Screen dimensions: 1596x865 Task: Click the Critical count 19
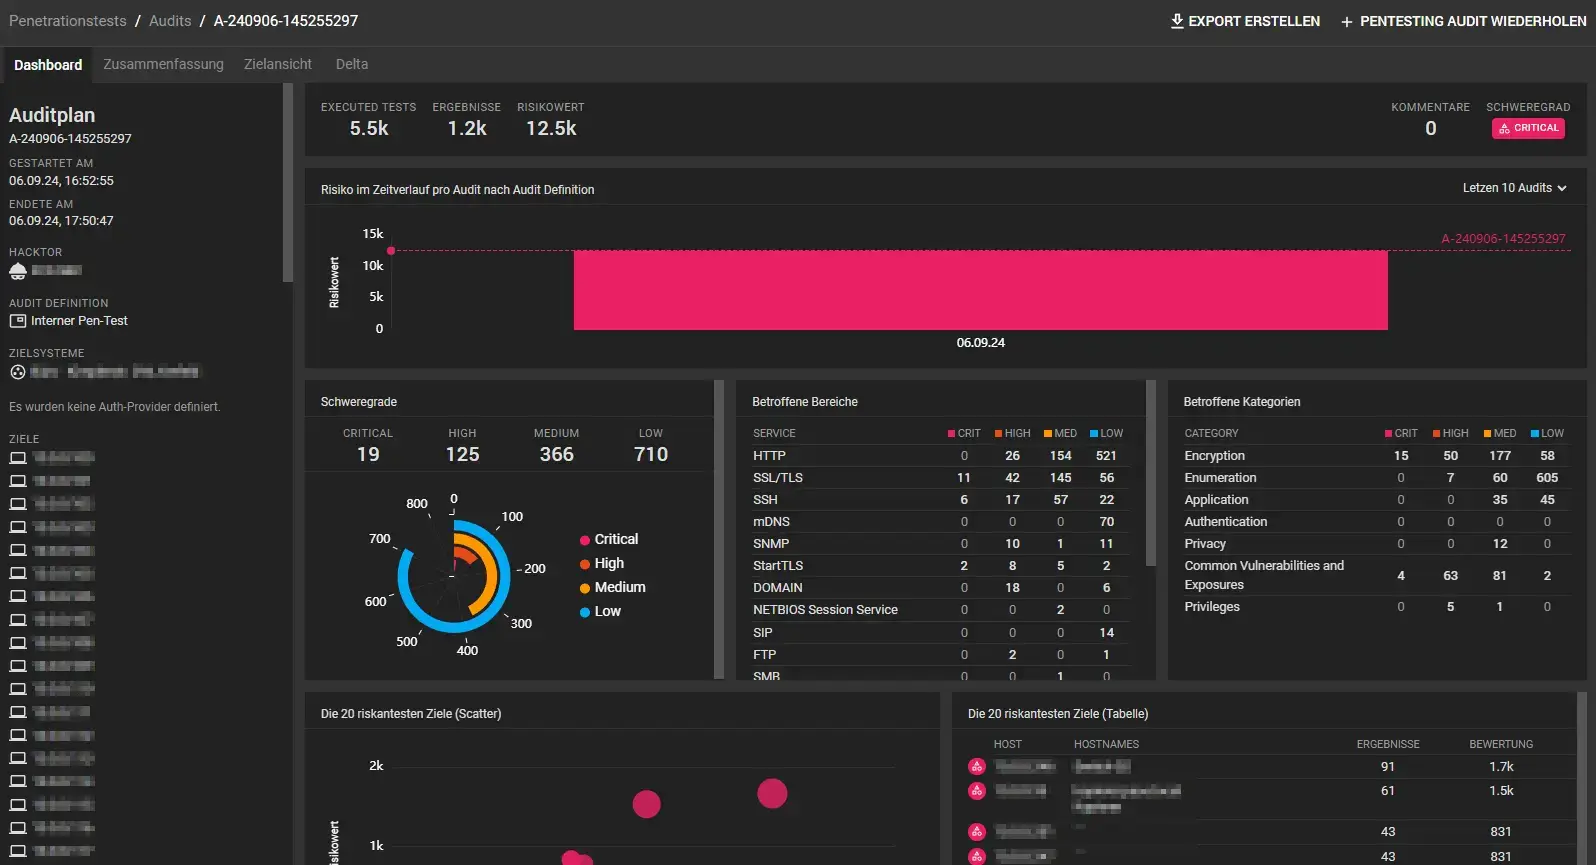coord(368,455)
